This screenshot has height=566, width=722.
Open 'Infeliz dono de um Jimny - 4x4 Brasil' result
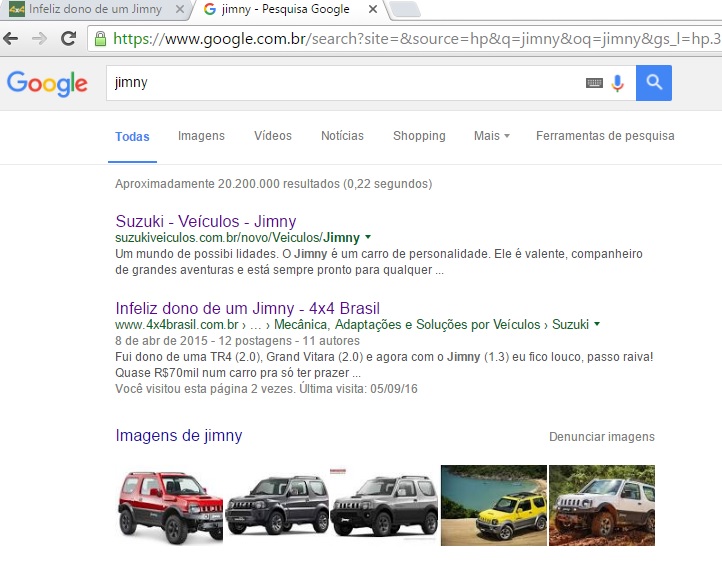[248, 308]
